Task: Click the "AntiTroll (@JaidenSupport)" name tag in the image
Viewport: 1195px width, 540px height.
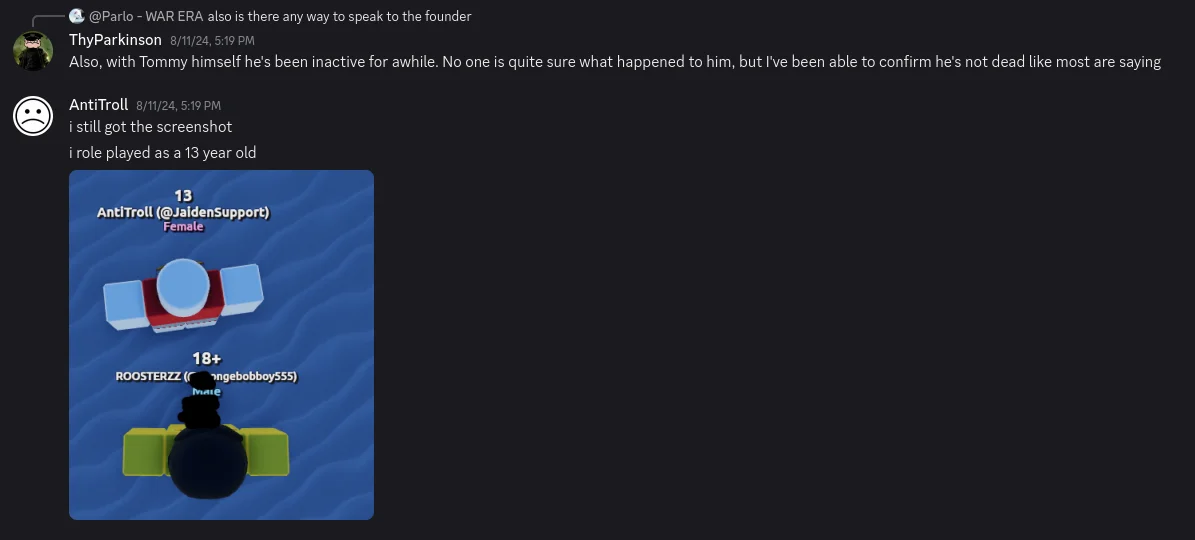Action: [183, 212]
